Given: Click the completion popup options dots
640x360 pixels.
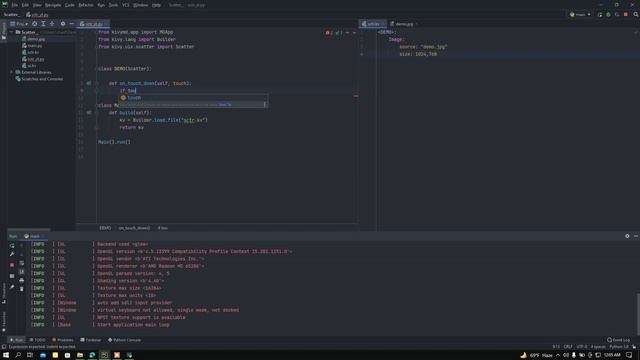Looking at the screenshot, I should (265, 104).
